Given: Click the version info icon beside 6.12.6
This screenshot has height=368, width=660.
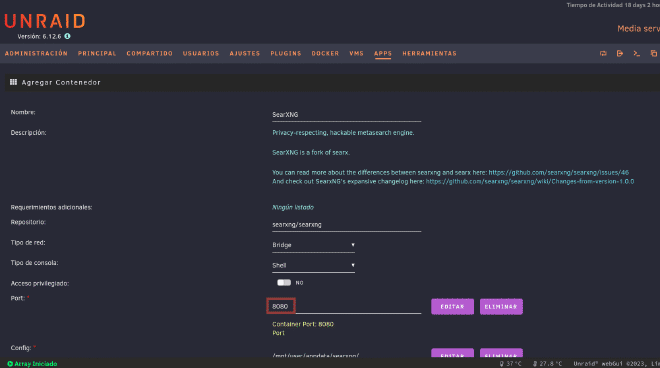Looking at the screenshot, I should coord(67,36).
